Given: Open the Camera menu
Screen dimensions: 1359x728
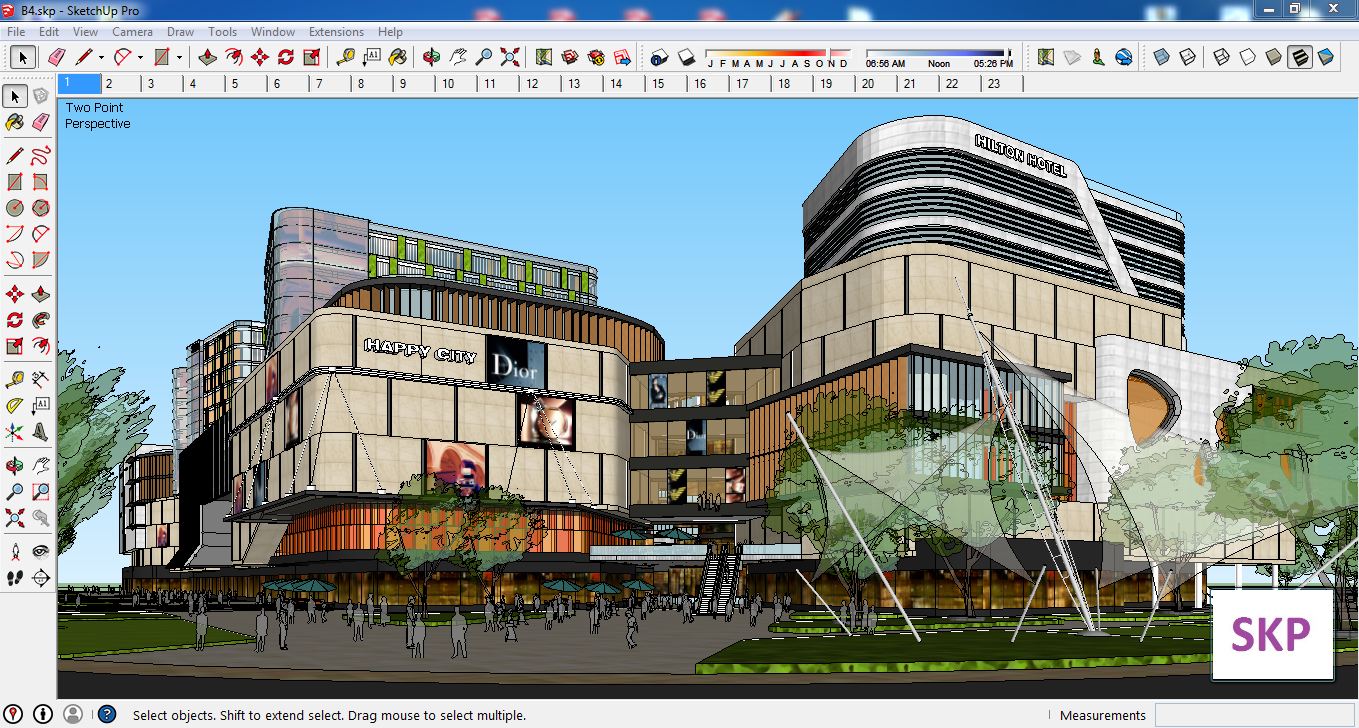Looking at the screenshot, I should (132, 32).
